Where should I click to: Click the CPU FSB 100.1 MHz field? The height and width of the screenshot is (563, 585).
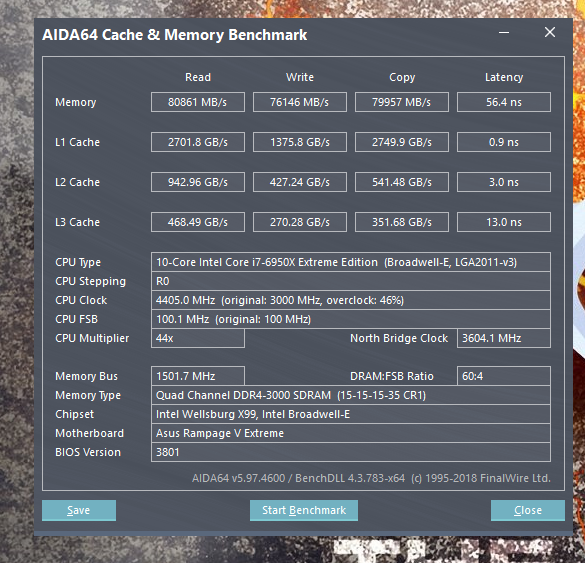coord(351,319)
